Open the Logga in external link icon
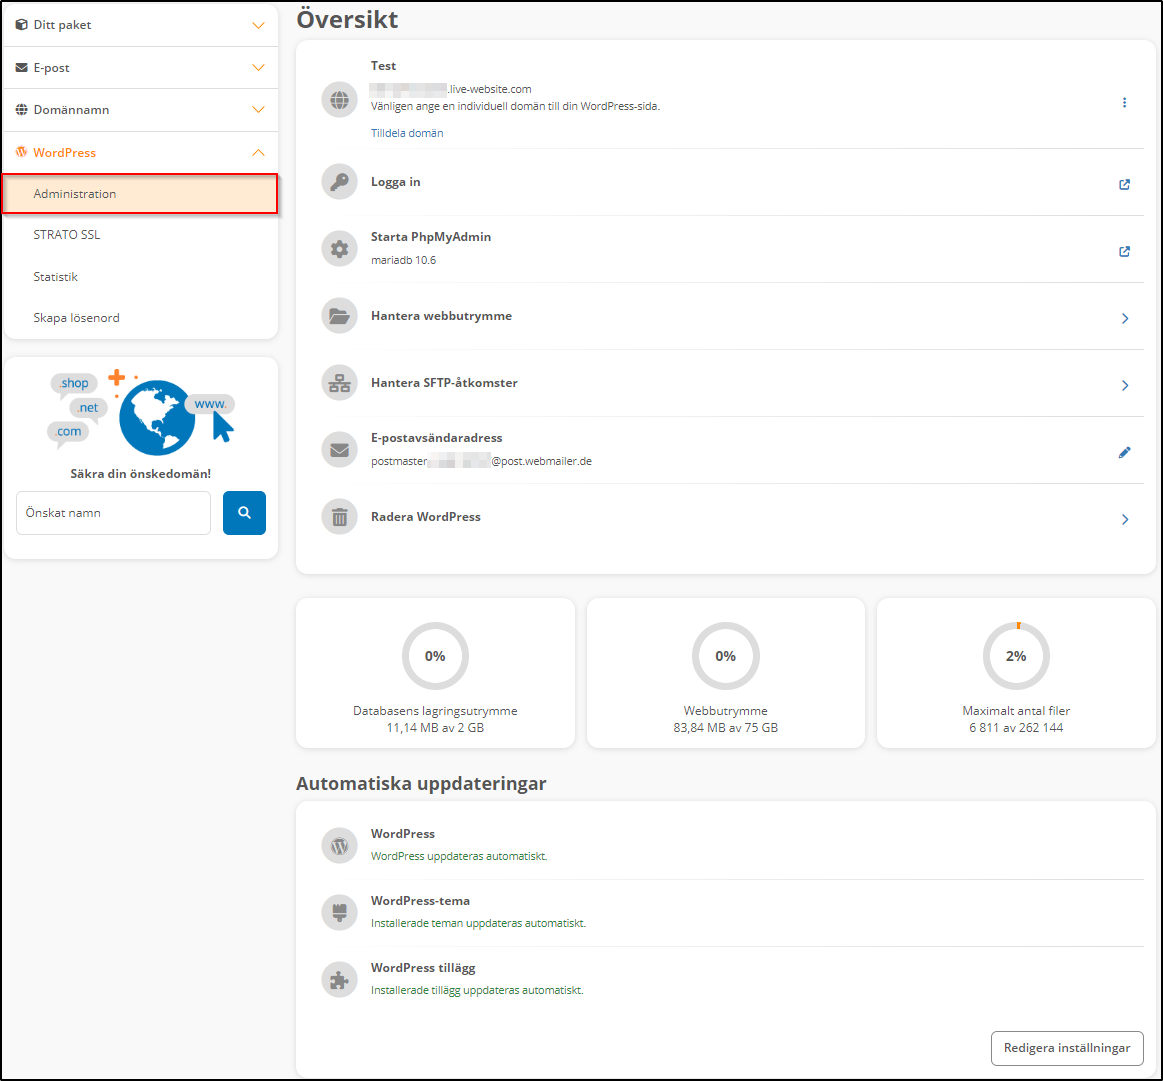The width and height of the screenshot is (1163, 1081). click(x=1124, y=184)
